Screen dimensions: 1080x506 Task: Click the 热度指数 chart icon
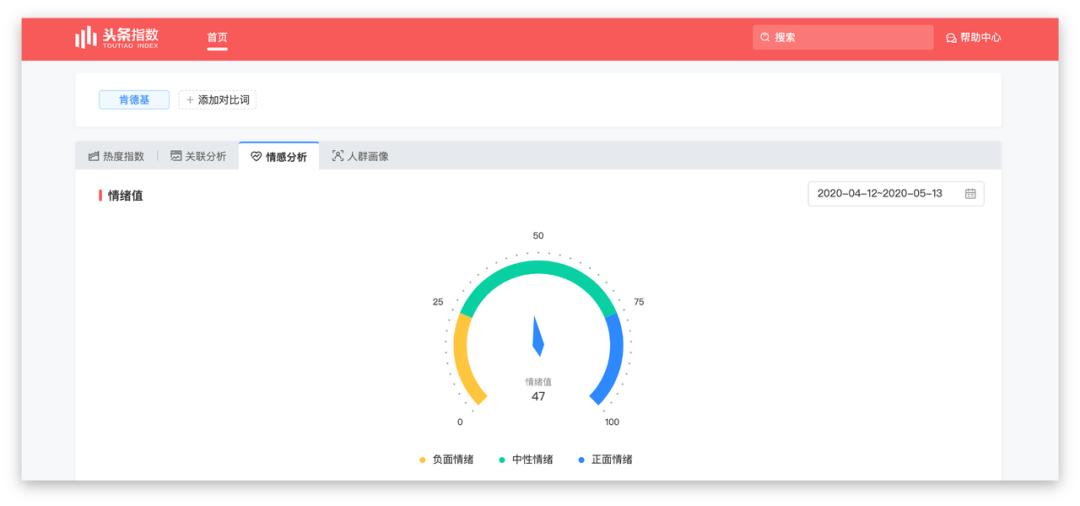(x=94, y=156)
